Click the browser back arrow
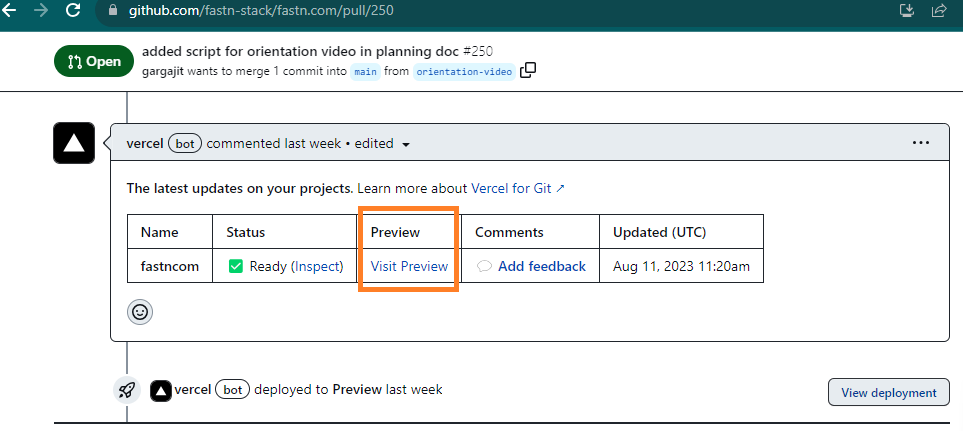This screenshot has width=963, height=431. [x=9, y=10]
